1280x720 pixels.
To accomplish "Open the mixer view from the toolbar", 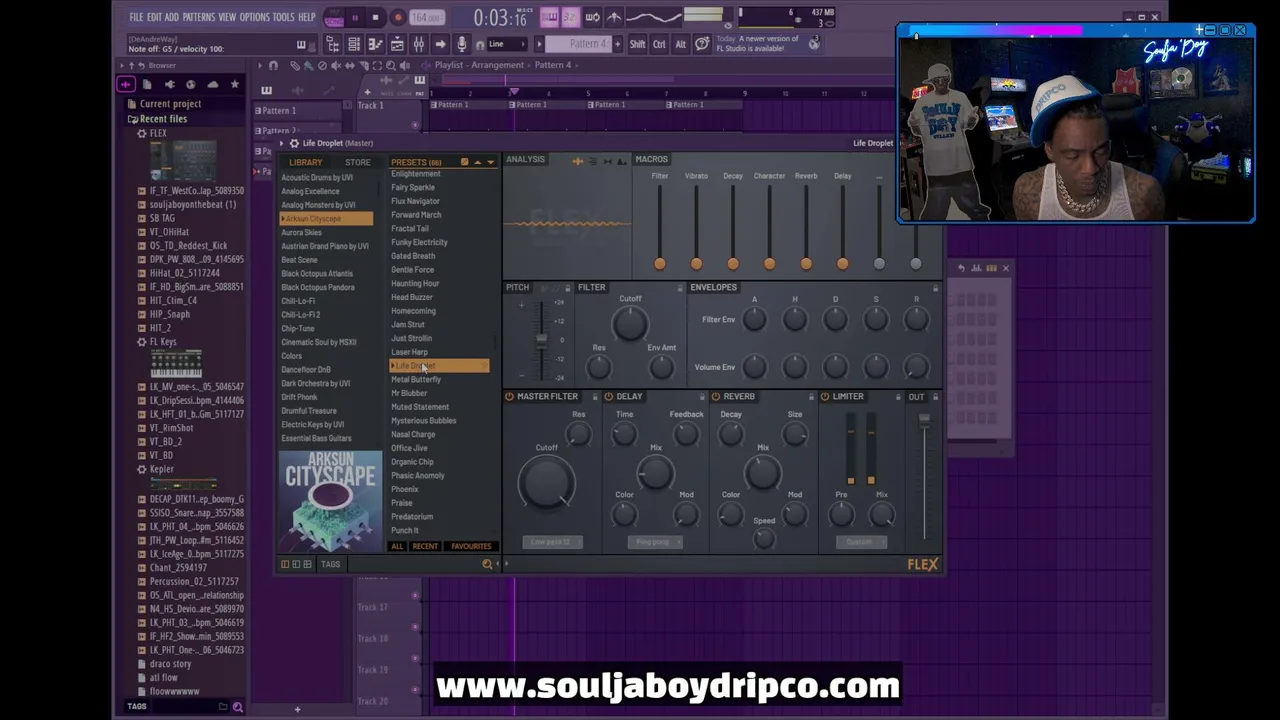I will click(x=418, y=44).
